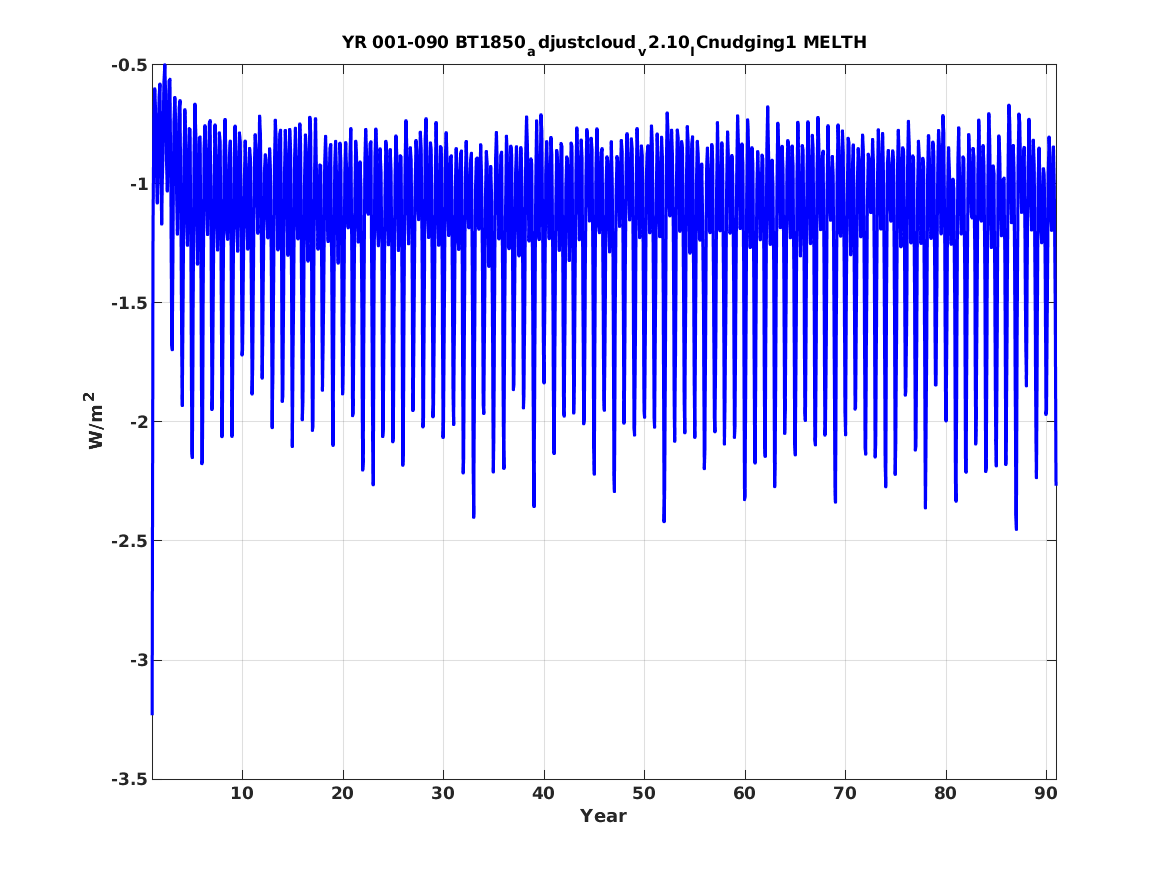Screen dimensions: 1167x875
Task: Click the initial minimum spike near -3.2
Action: 153,712
